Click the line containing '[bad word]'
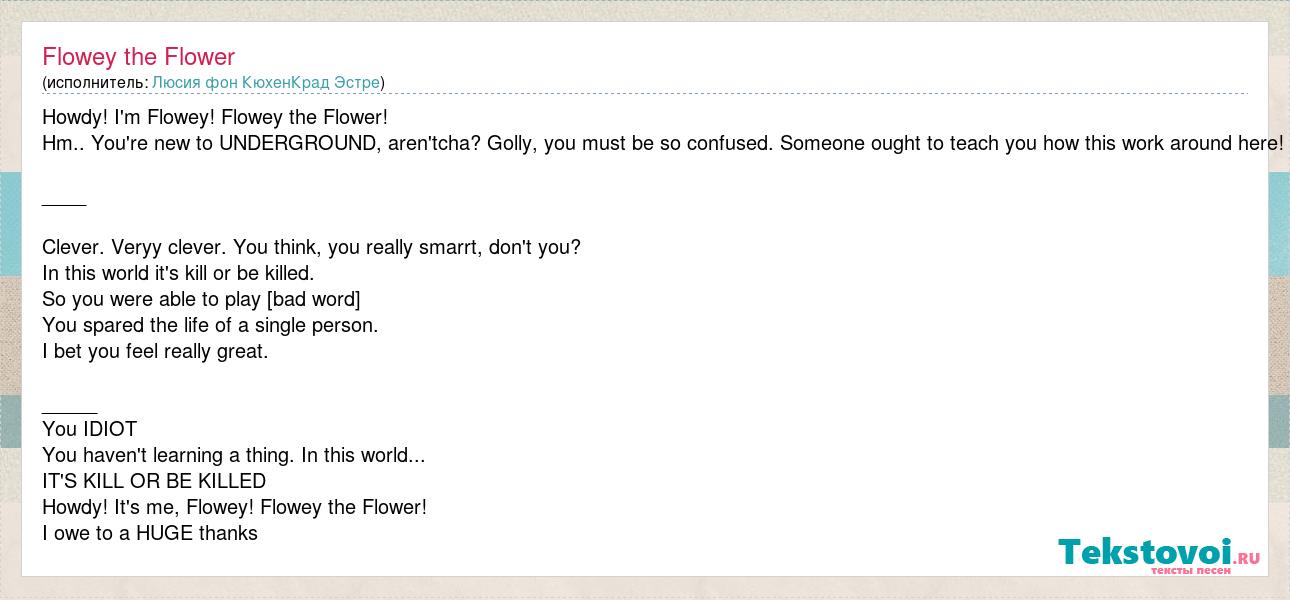Viewport: 1290px width, 600px height. click(x=201, y=299)
